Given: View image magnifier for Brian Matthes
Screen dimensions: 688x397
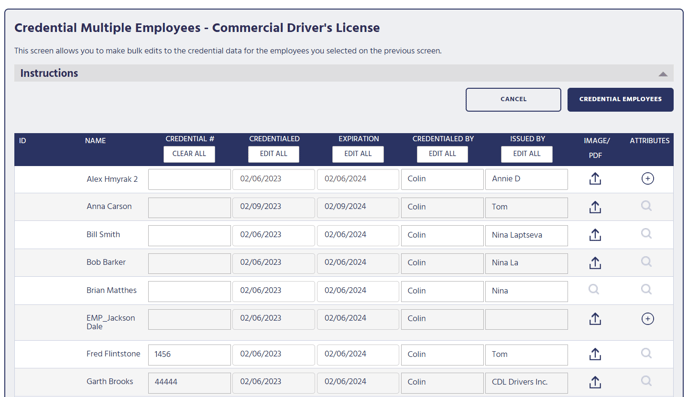Looking at the screenshot, I should [x=594, y=290].
